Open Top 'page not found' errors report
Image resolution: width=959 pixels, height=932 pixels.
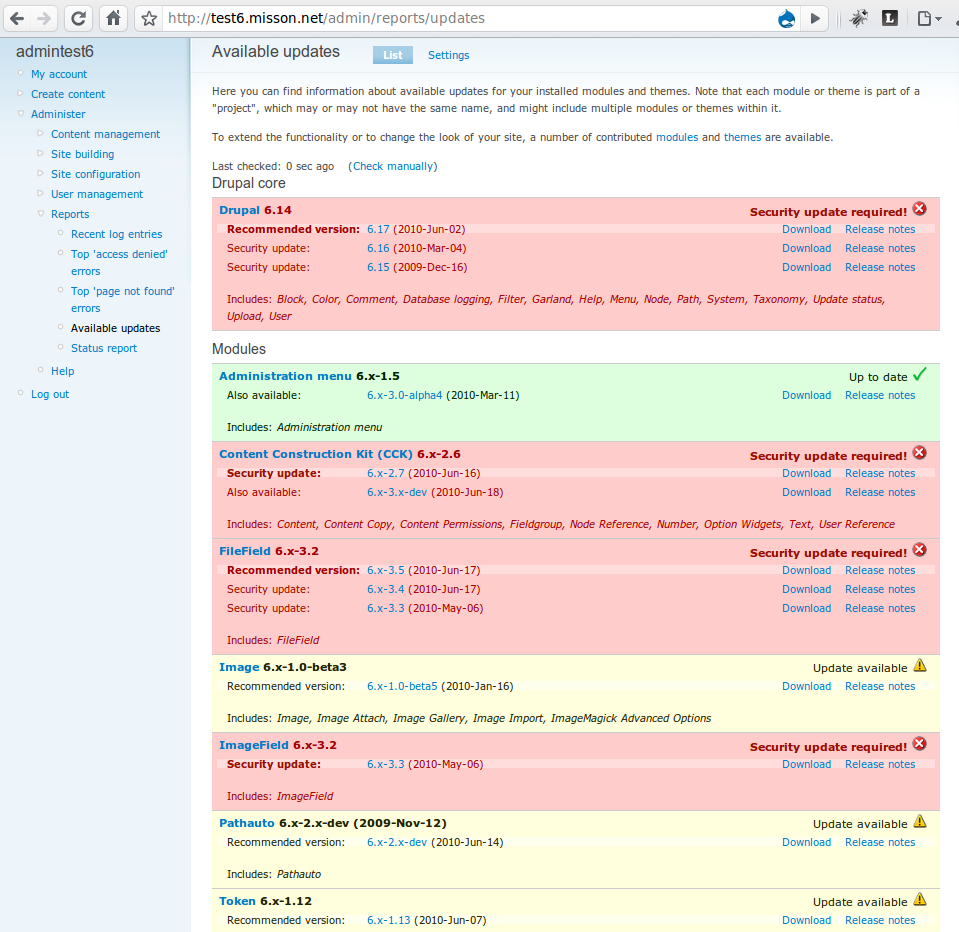coord(122,300)
